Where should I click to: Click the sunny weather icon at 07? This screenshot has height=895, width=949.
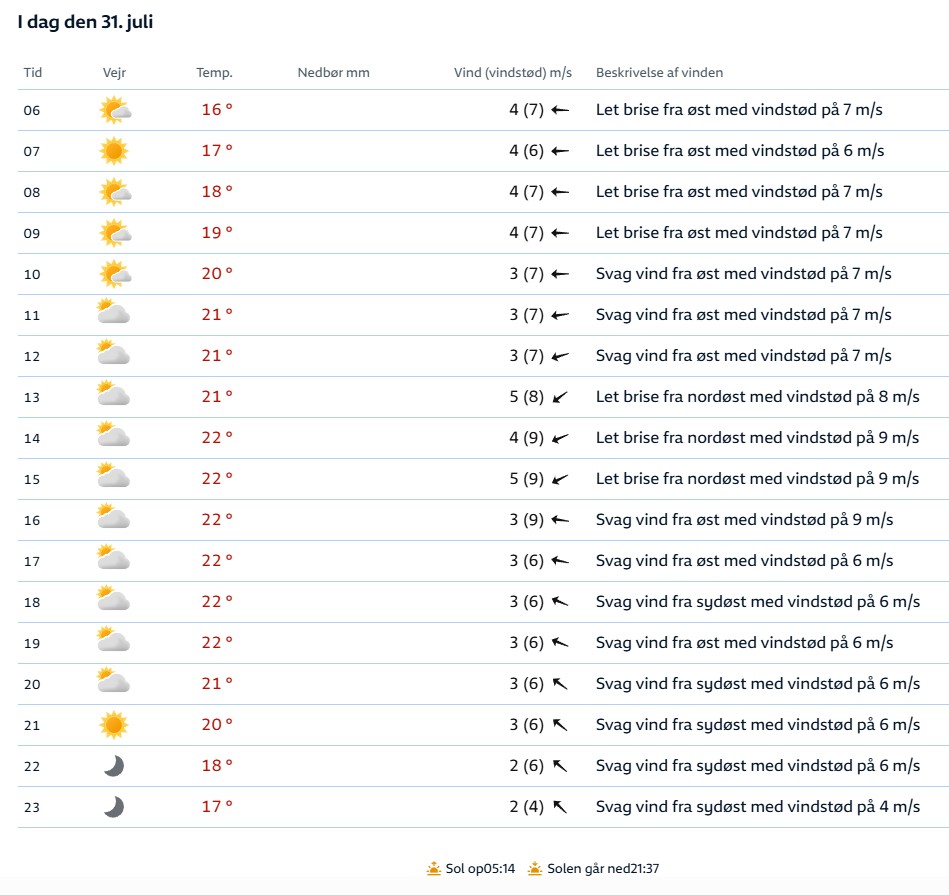(x=114, y=151)
